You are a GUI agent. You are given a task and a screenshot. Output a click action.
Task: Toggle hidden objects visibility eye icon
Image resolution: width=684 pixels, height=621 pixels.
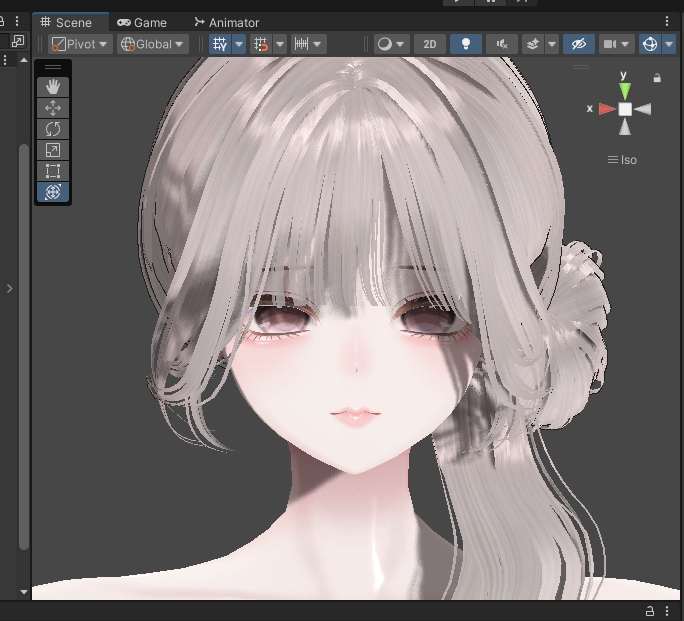pyautogui.click(x=579, y=44)
